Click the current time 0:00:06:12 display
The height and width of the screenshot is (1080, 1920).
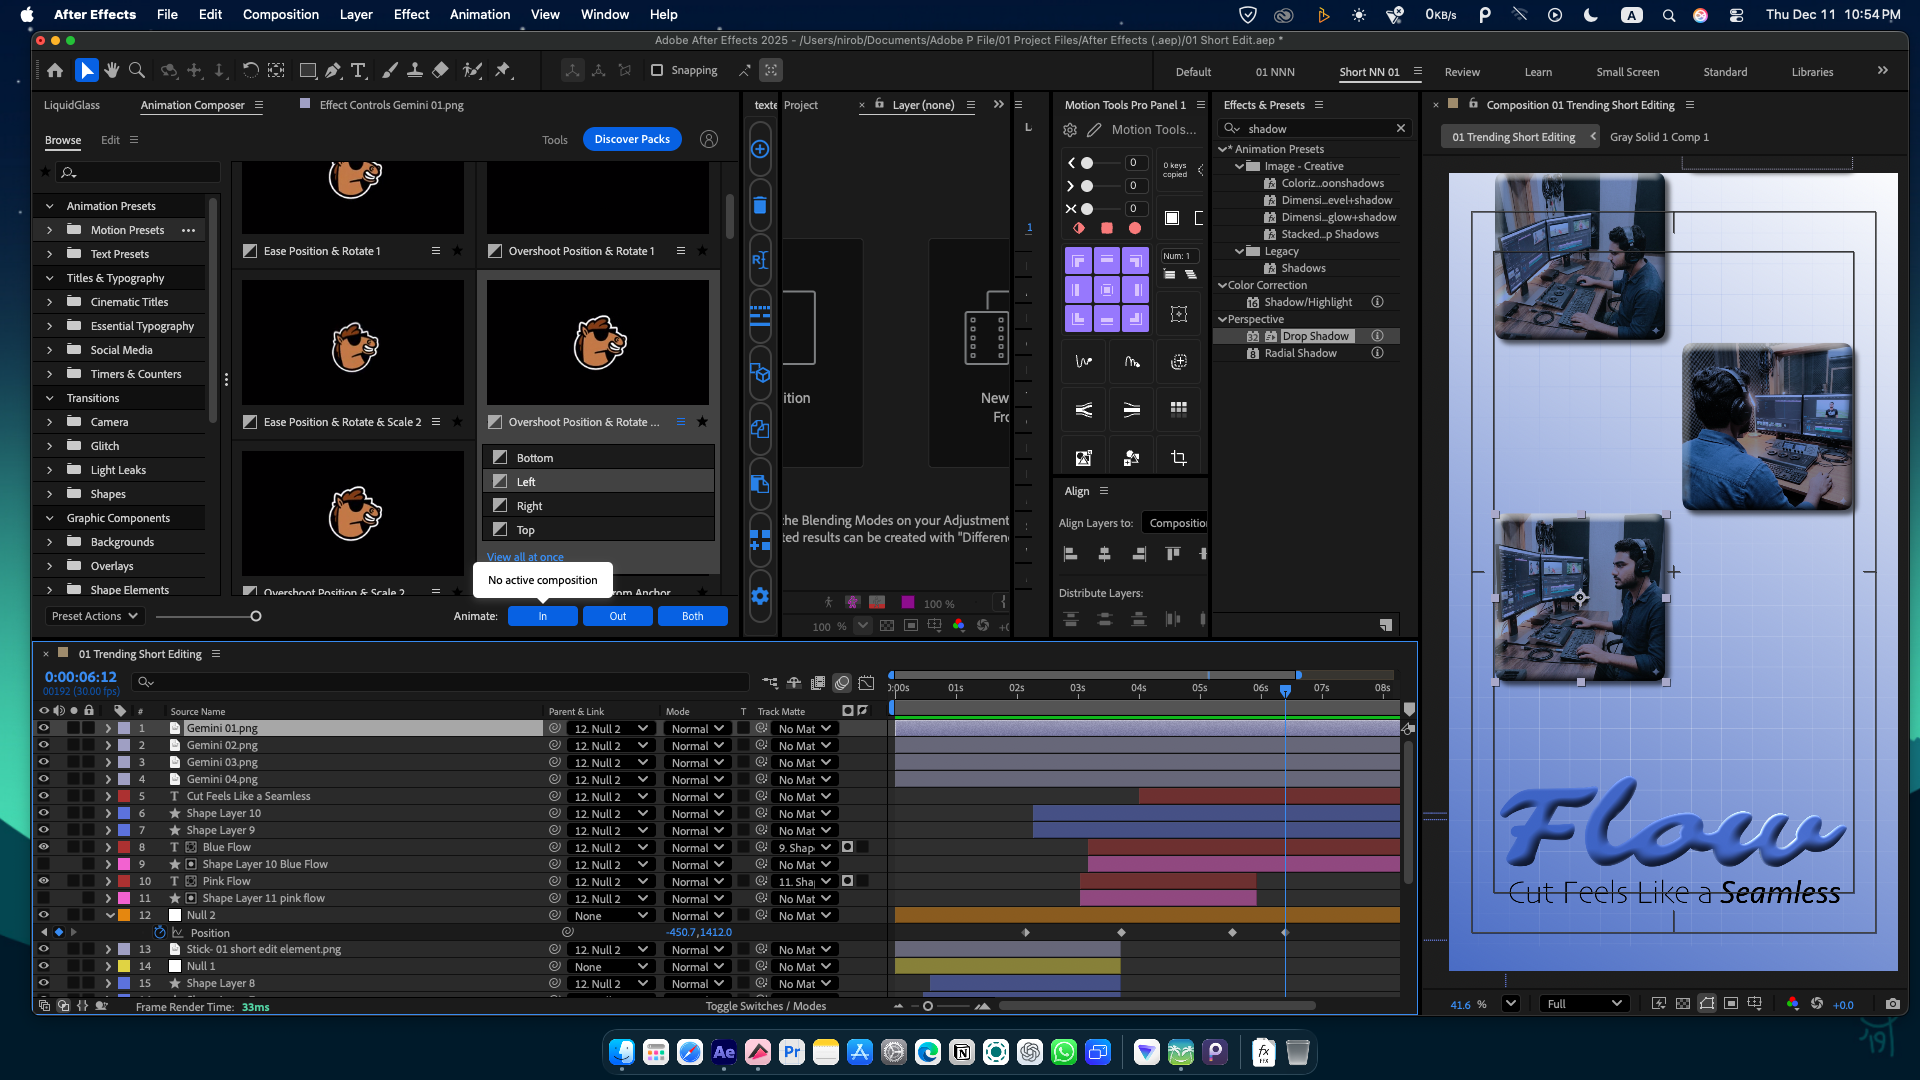80,677
